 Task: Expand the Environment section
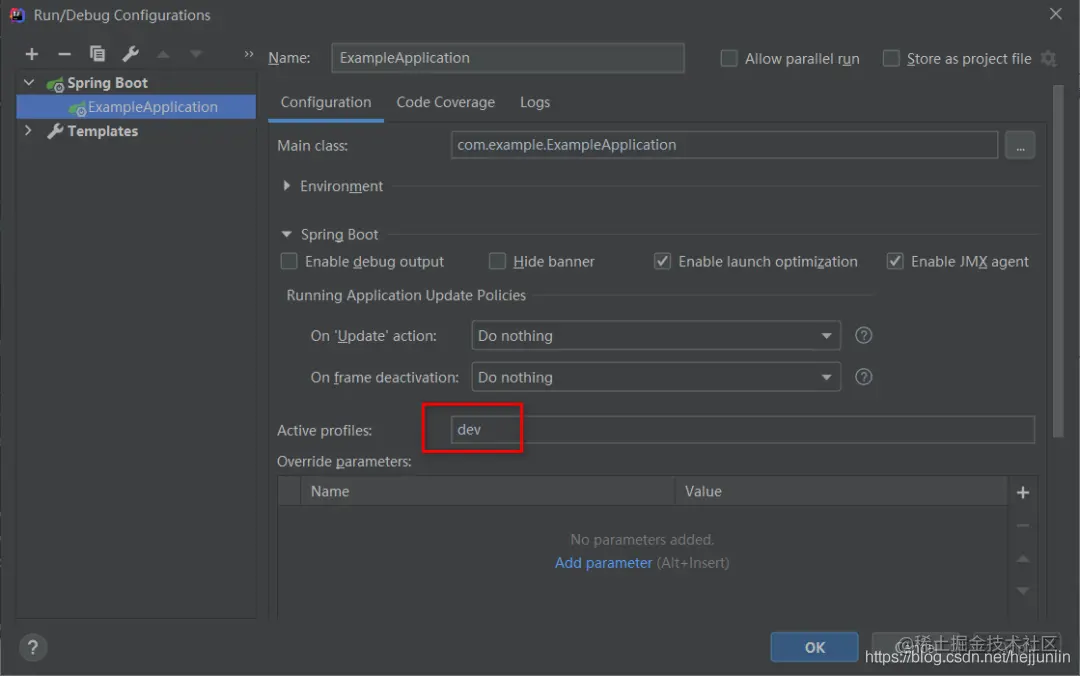pyautogui.click(x=287, y=186)
